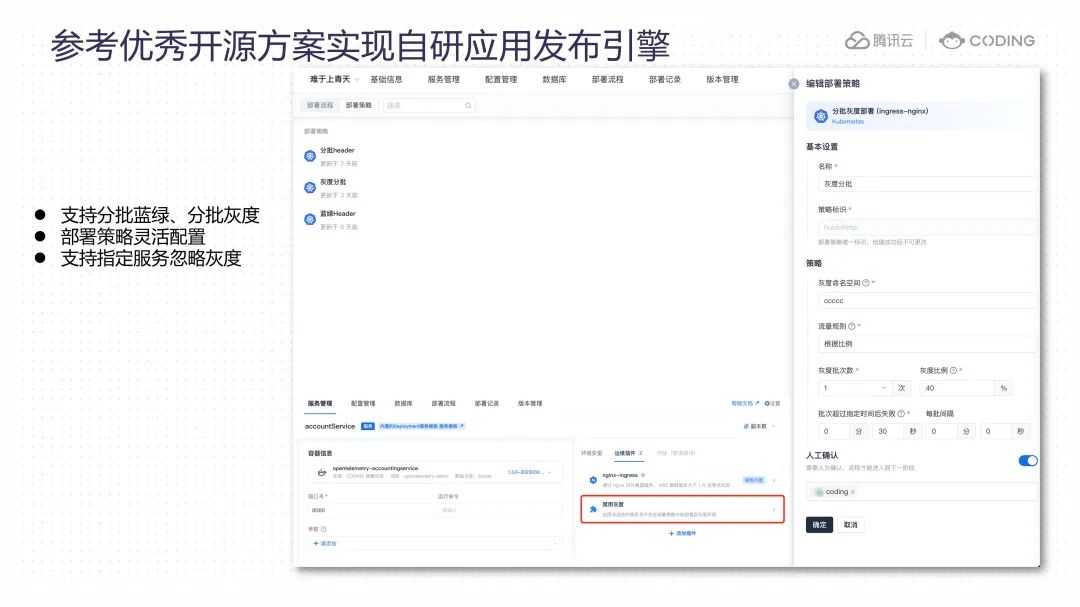
Task: Click the help icon beside 参数
Action: [x=323, y=529]
